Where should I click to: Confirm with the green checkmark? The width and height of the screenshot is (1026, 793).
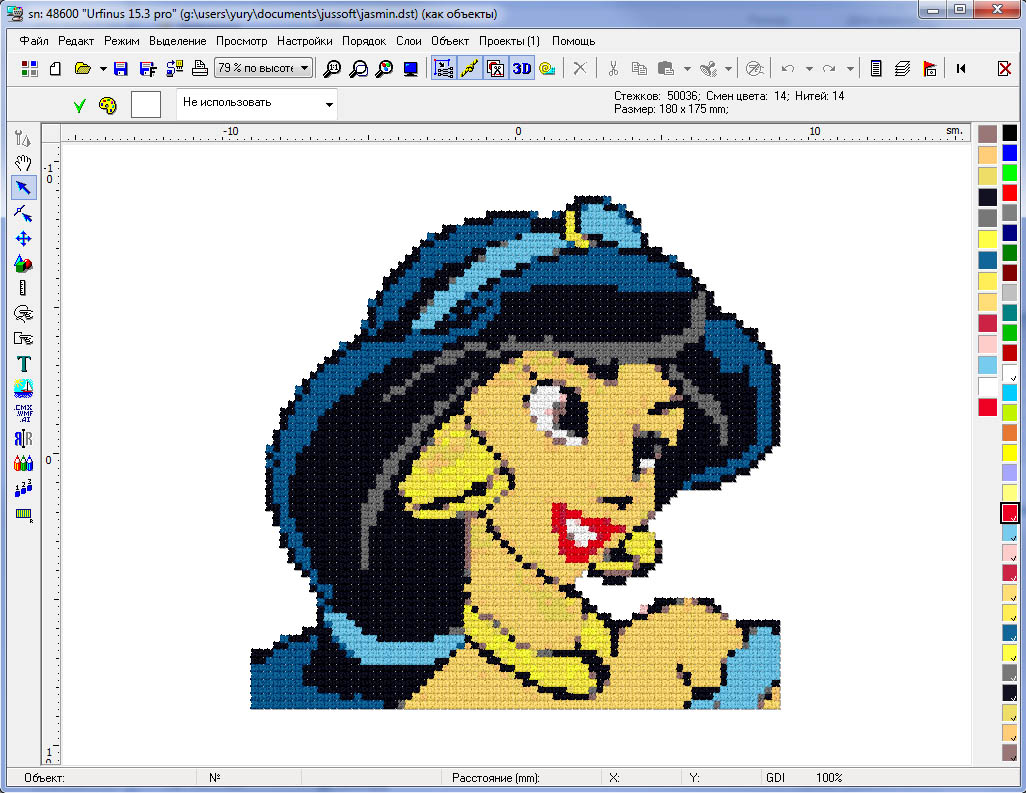click(80, 105)
